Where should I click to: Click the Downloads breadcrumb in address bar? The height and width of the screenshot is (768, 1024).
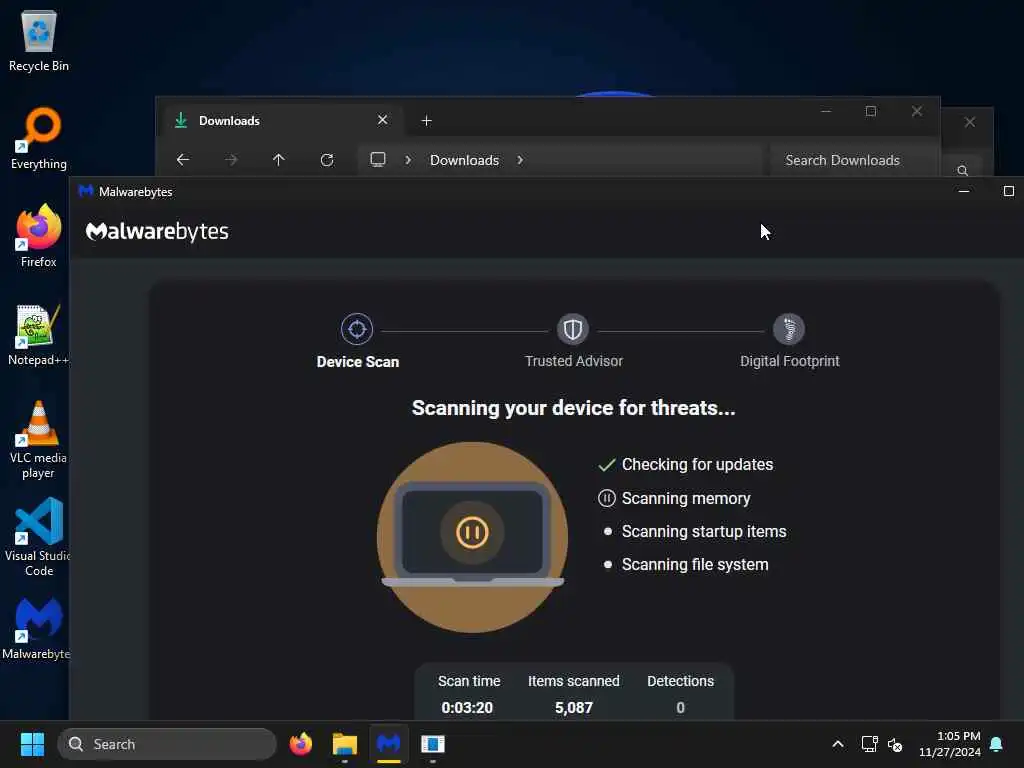464,160
